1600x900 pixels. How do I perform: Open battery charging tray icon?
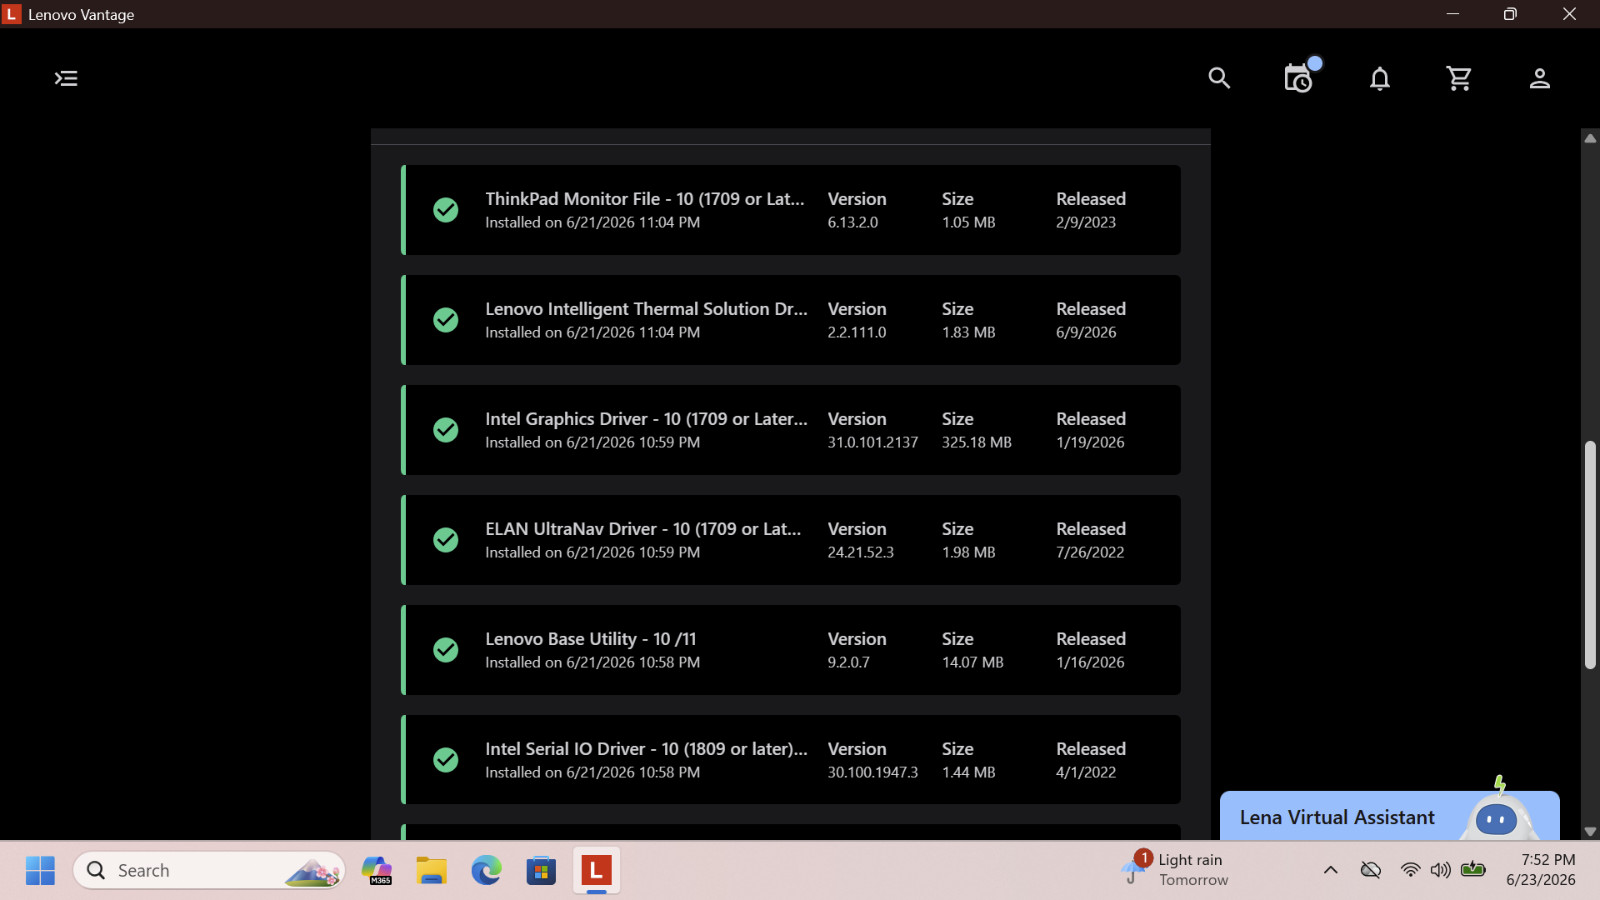click(1473, 869)
